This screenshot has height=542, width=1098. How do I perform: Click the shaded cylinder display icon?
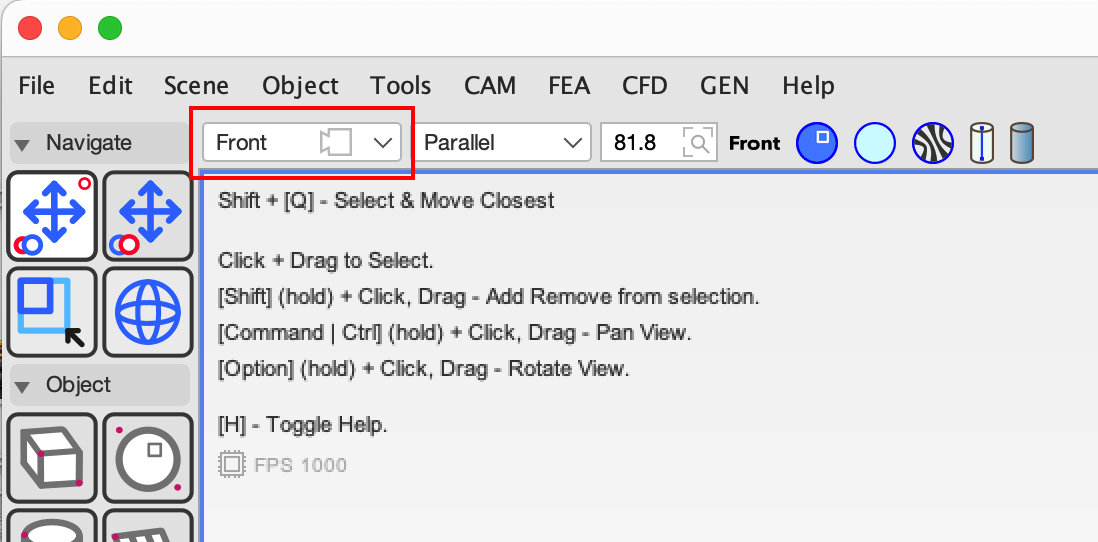point(1021,143)
